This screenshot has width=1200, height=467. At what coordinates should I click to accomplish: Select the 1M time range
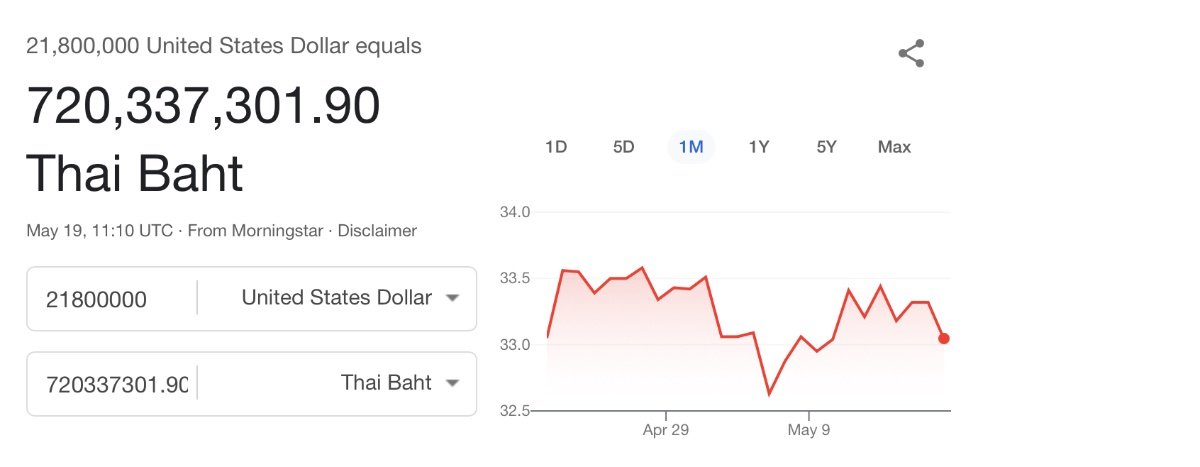(x=691, y=147)
